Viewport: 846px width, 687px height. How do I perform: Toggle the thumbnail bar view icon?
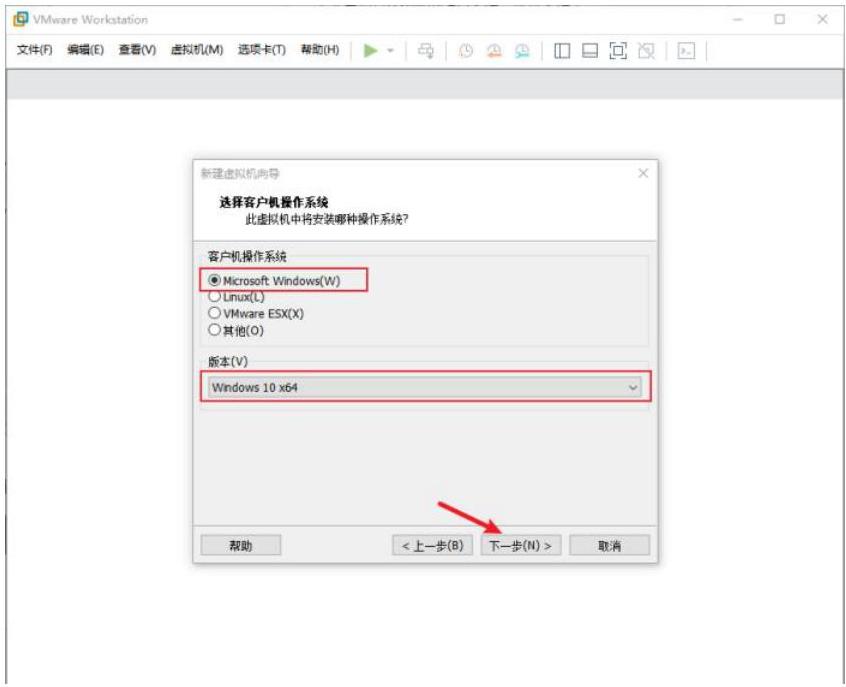pyautogui.click(x=590, y=51)
